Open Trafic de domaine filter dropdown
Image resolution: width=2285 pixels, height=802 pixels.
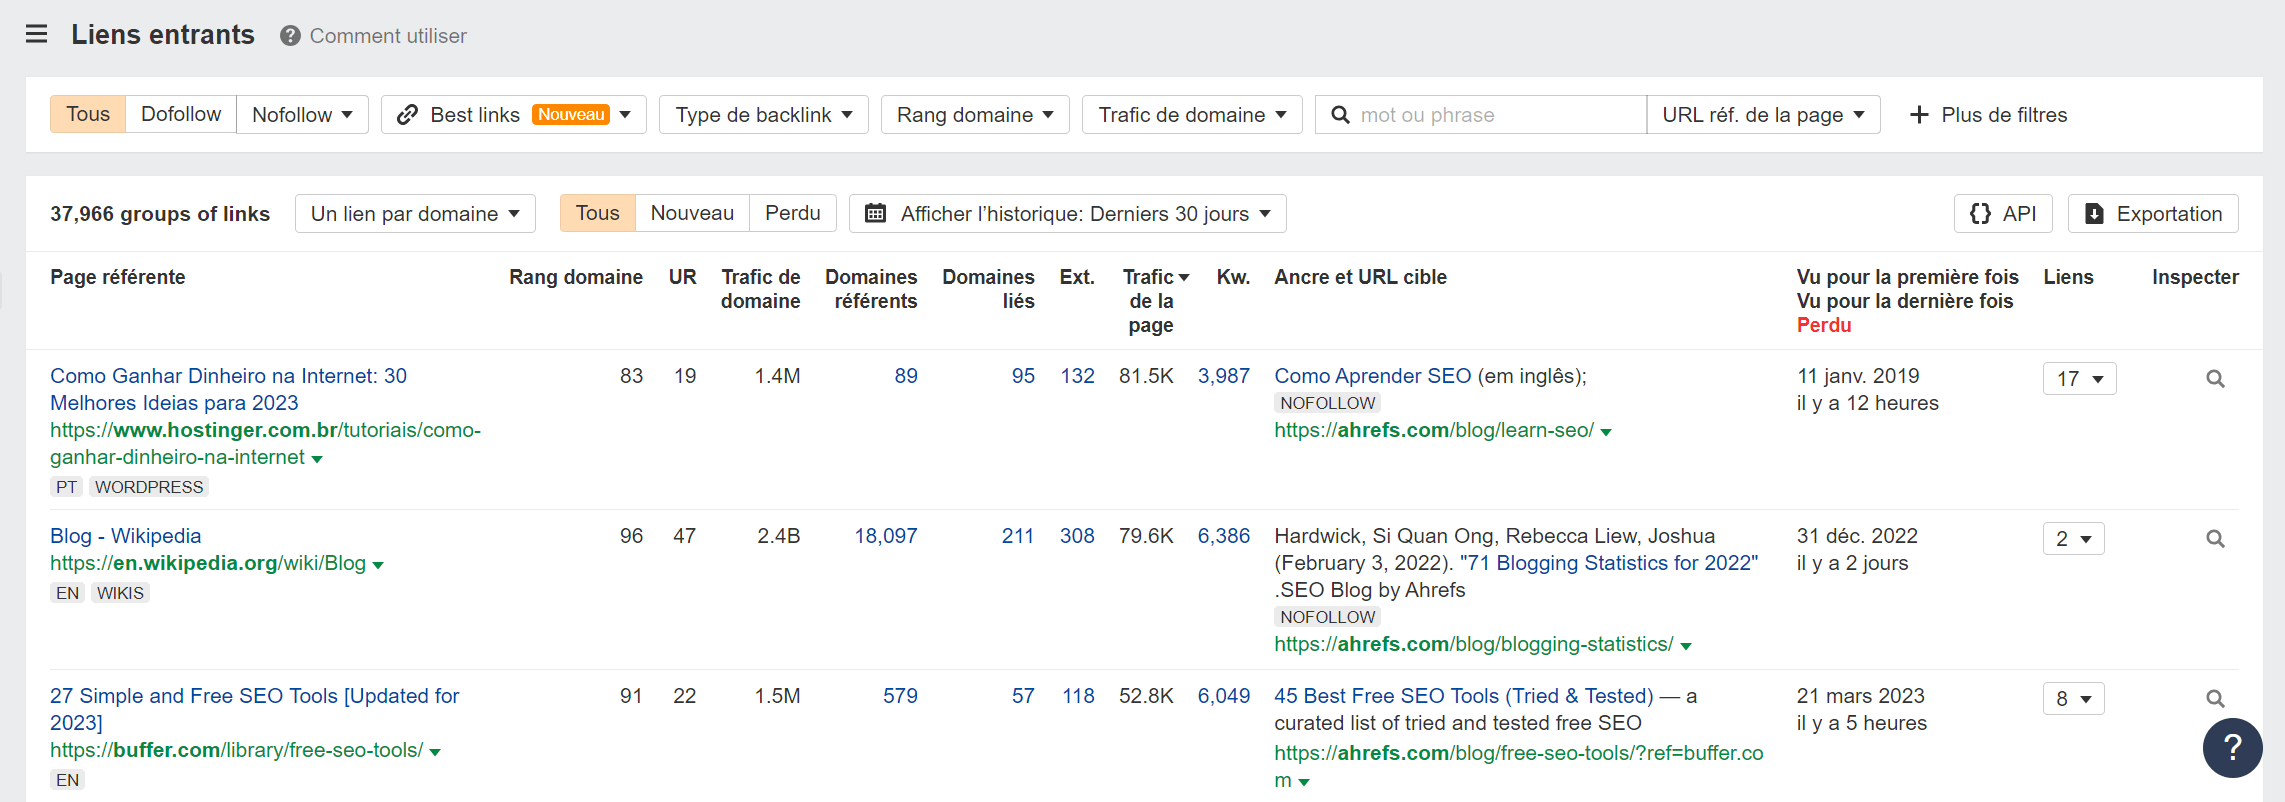point(1192,114)
